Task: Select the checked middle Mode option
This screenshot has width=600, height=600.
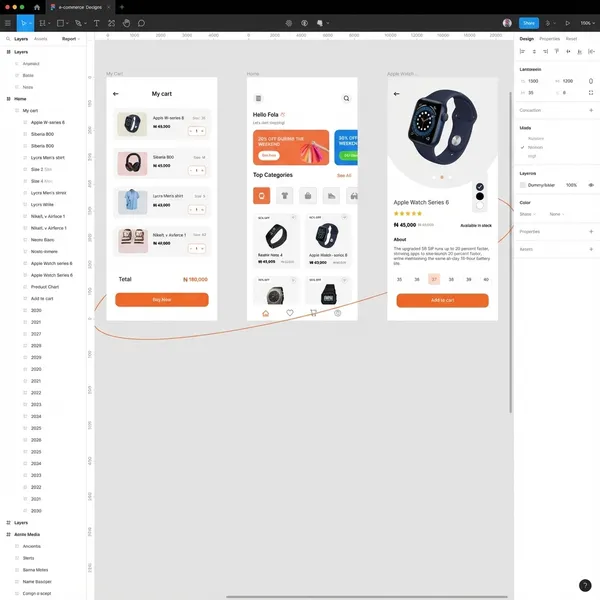Action: click(535, 147)
